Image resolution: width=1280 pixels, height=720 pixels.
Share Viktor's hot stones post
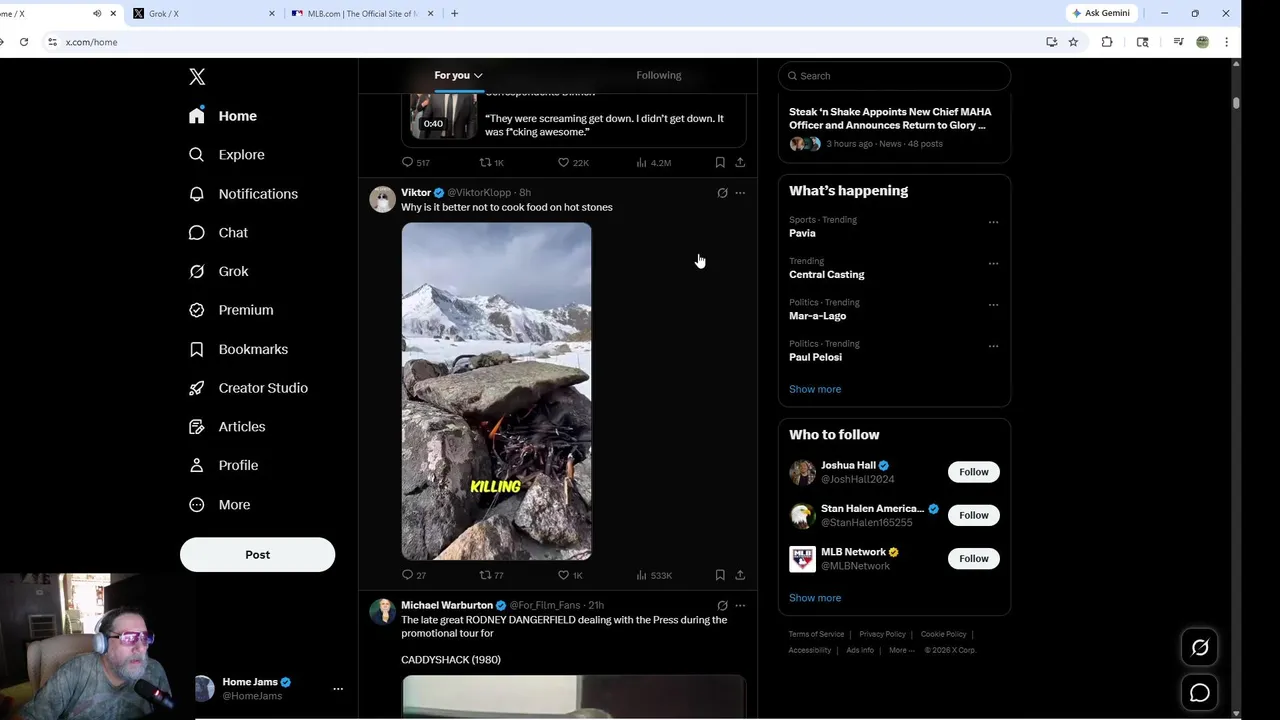[x=740, y=575]
